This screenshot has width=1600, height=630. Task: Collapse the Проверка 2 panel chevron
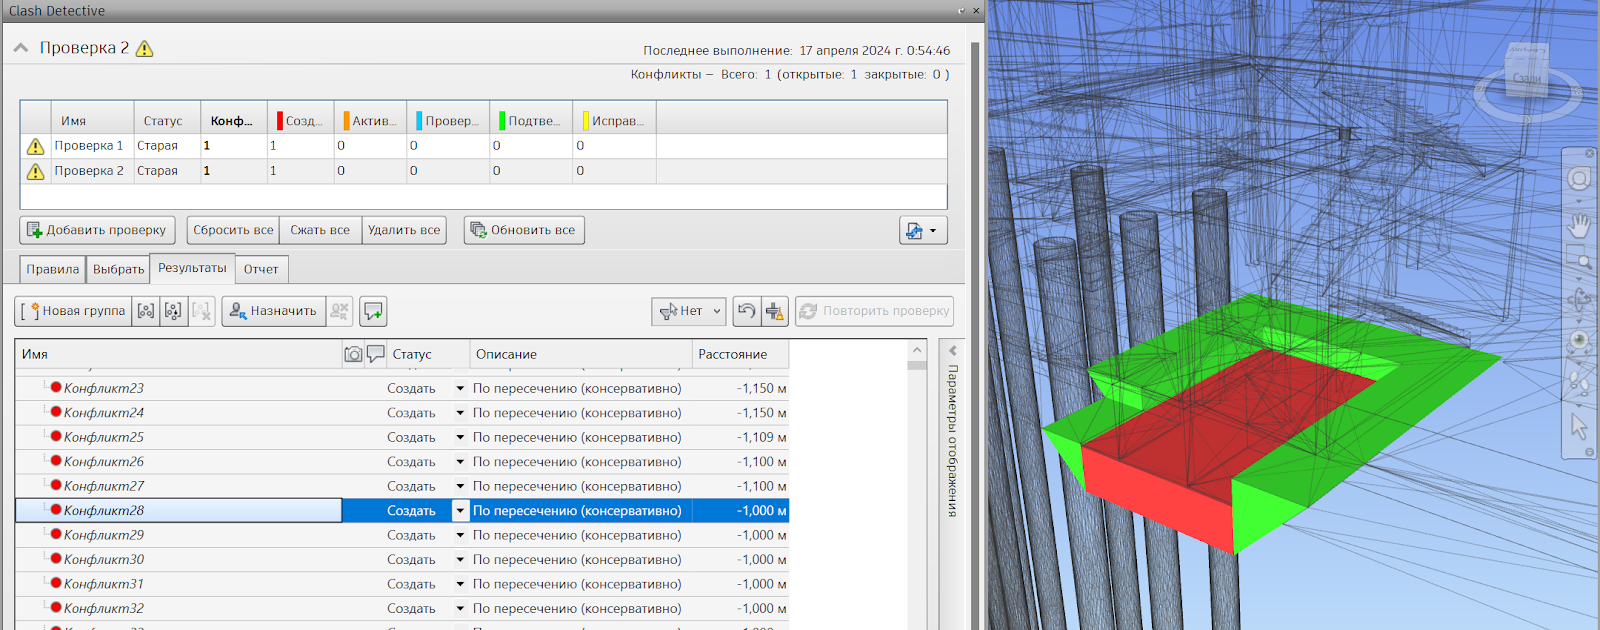[20, 48]
